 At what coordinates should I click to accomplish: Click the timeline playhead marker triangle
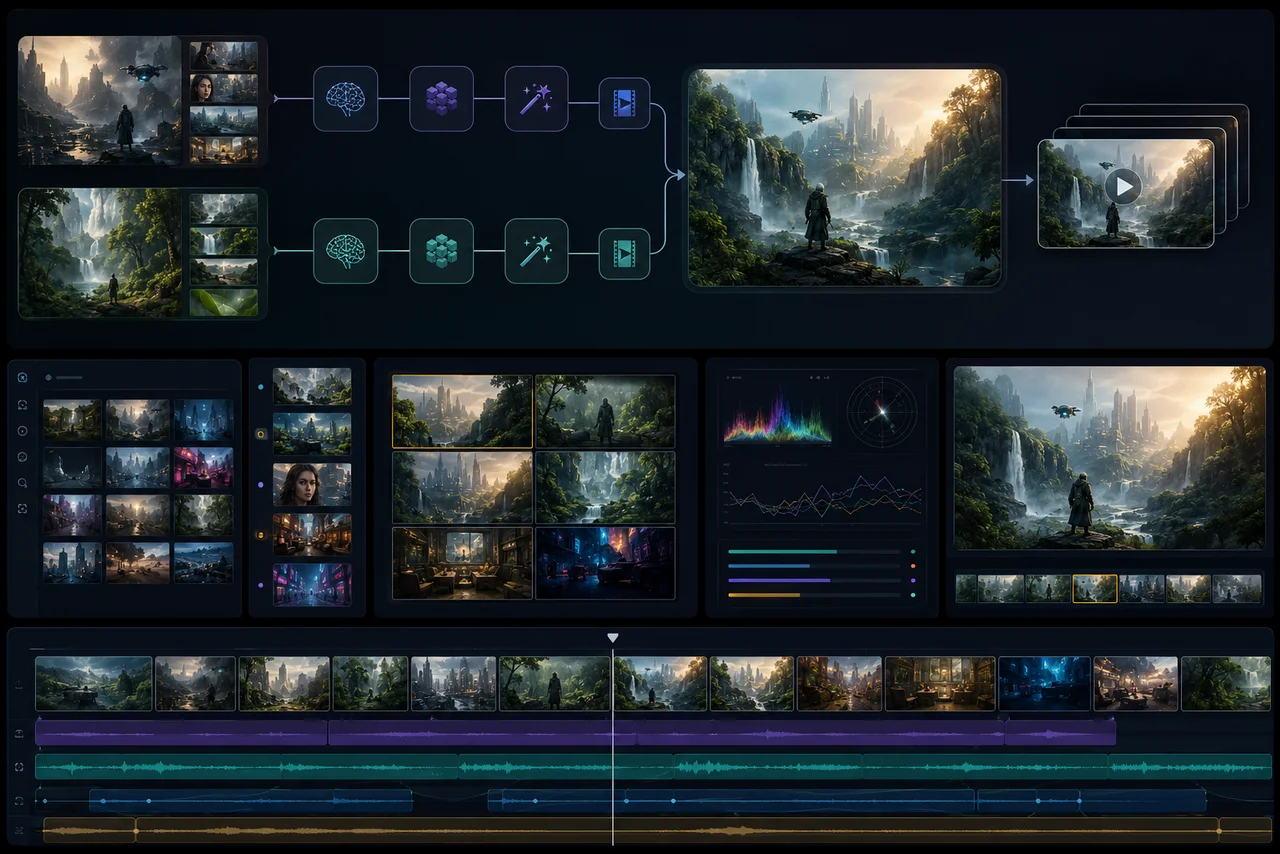613,638
